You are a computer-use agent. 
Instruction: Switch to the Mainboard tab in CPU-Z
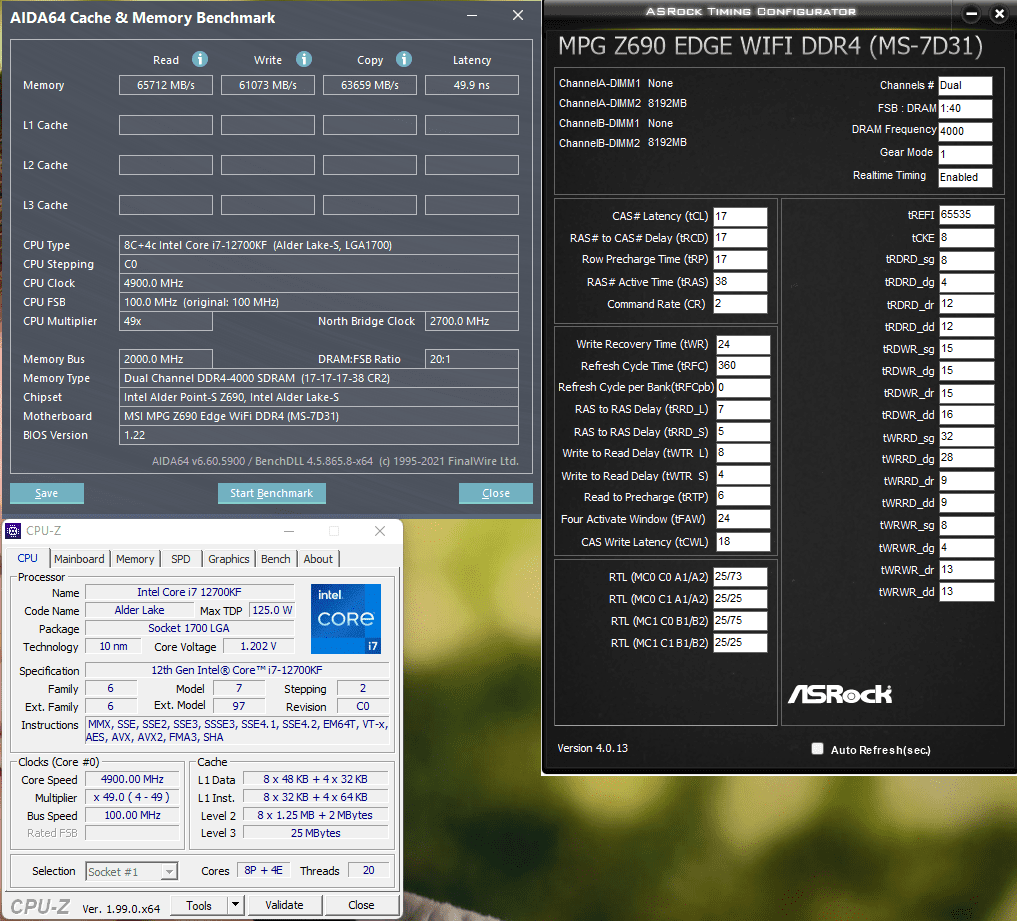tap(79, 559)
